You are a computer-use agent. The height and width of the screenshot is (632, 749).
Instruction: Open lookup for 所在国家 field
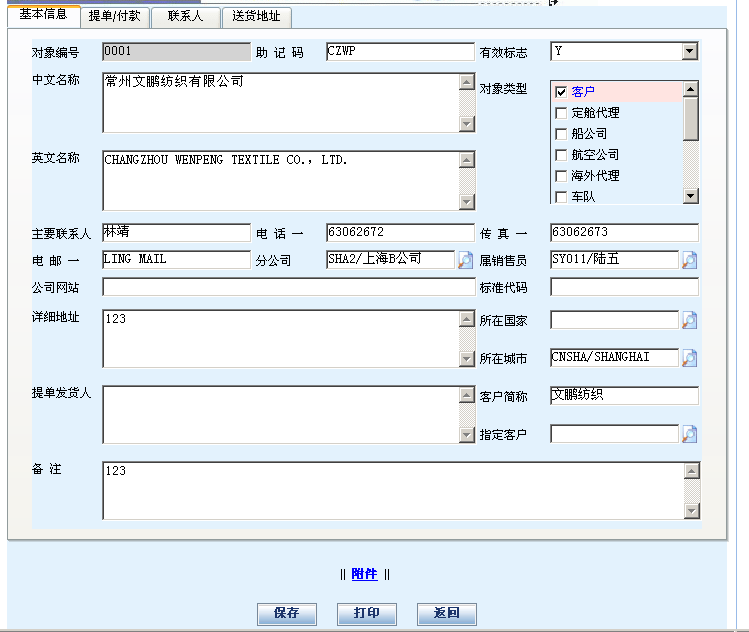point(690,321)
